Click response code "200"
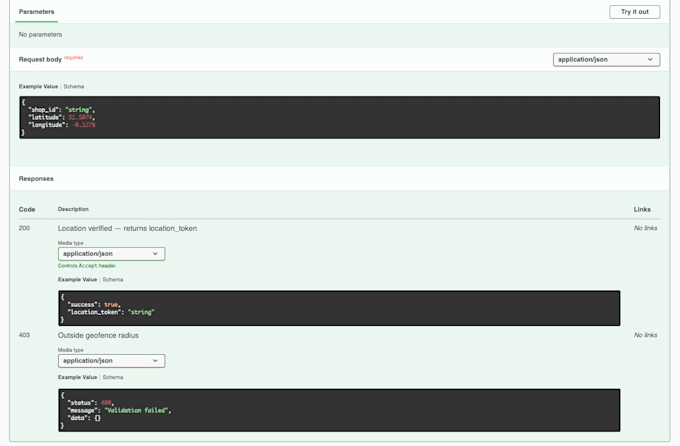The width and height of the screenshot is (680, 446). tap(24, 228)
